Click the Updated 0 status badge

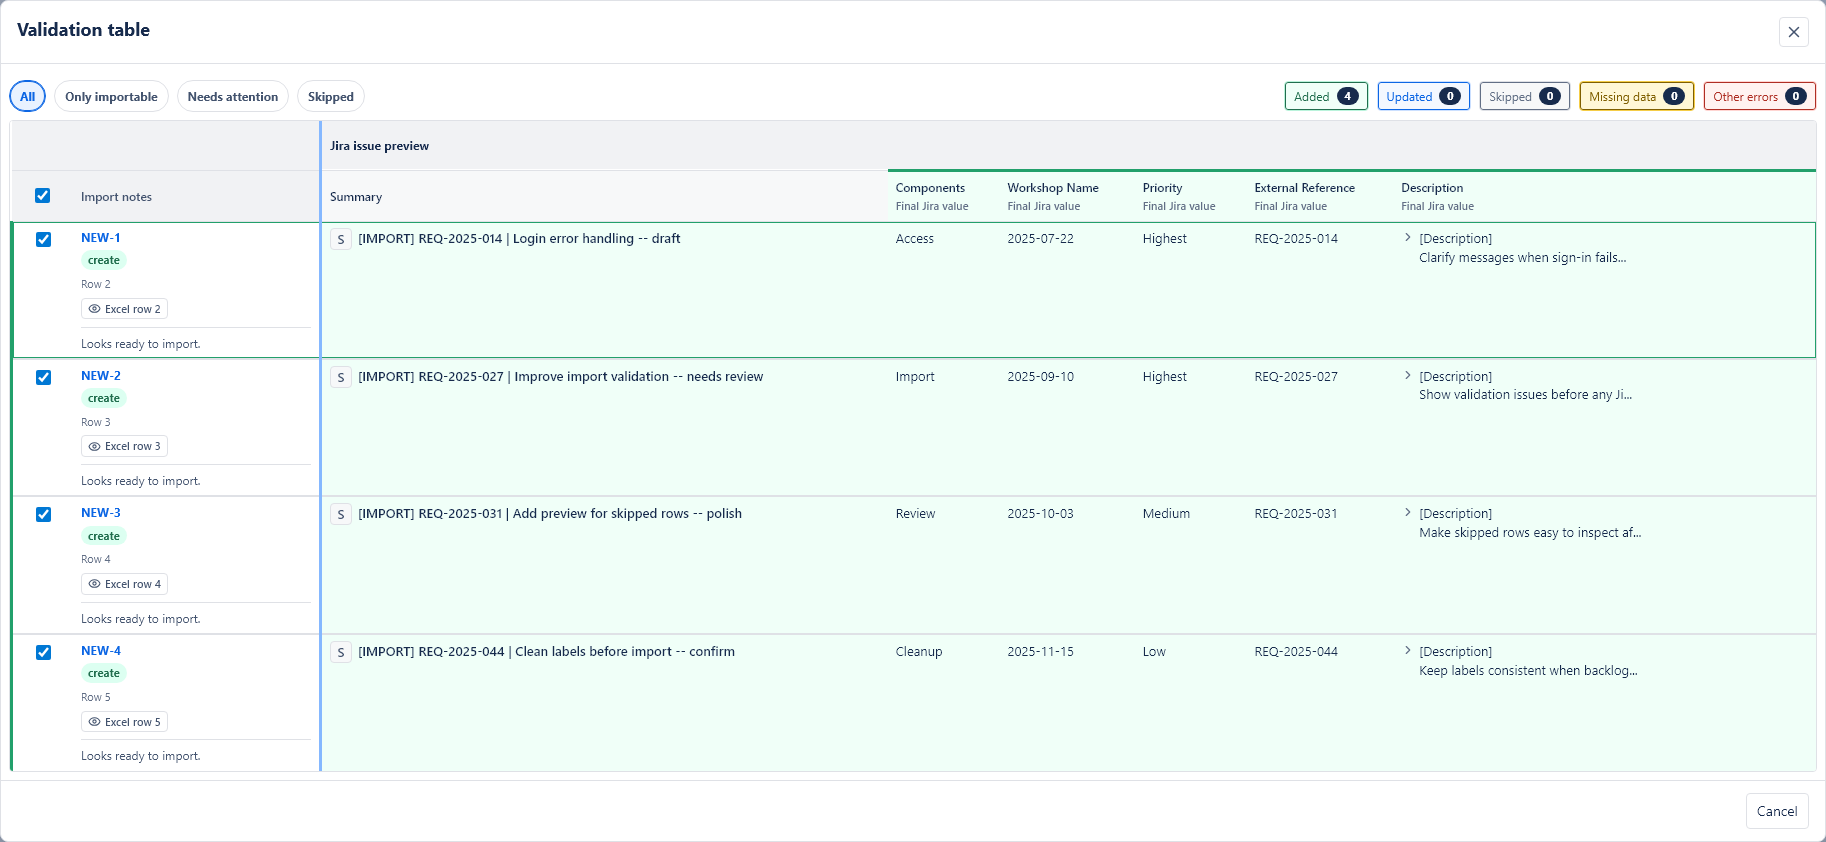coord(1423,96)
